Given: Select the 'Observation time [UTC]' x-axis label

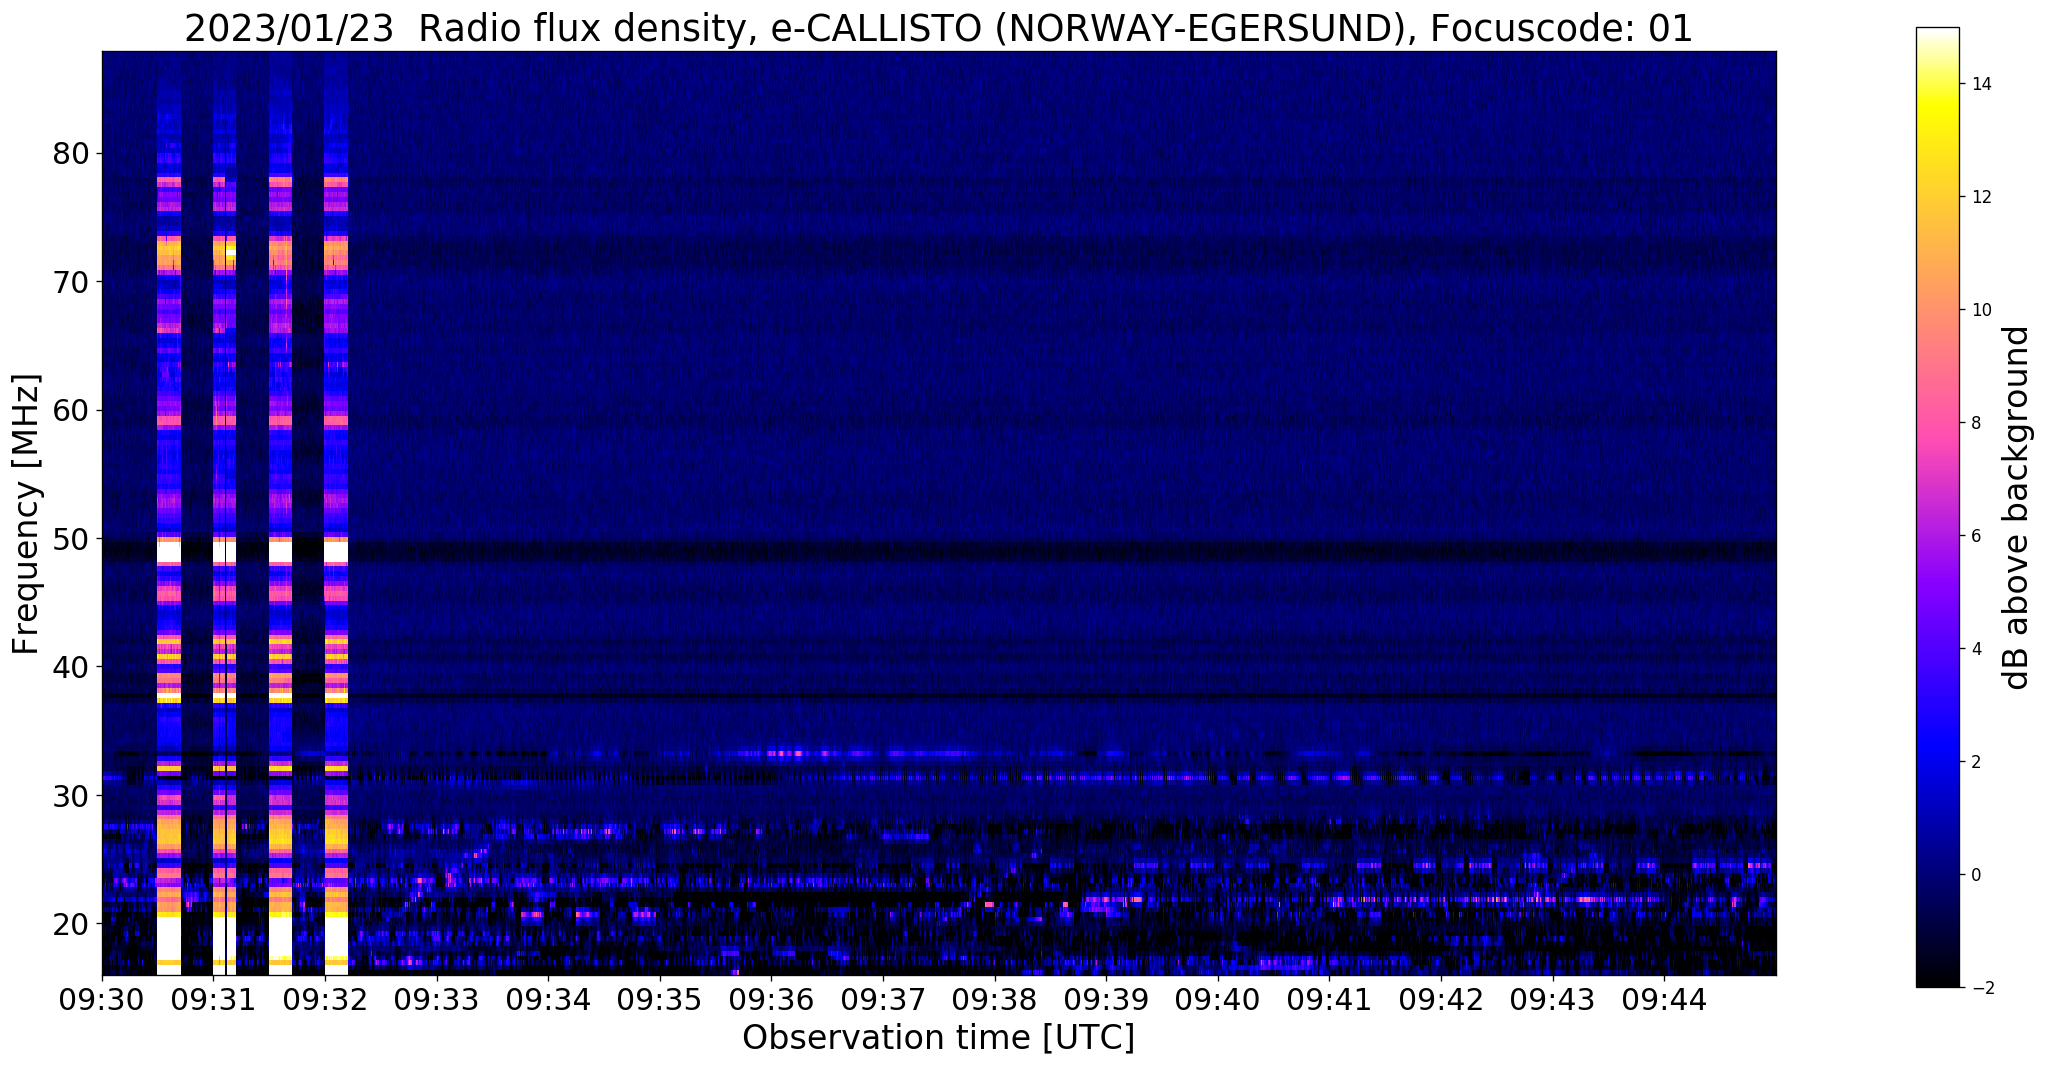Looking at the screenshot, I should click(938, 1038).
